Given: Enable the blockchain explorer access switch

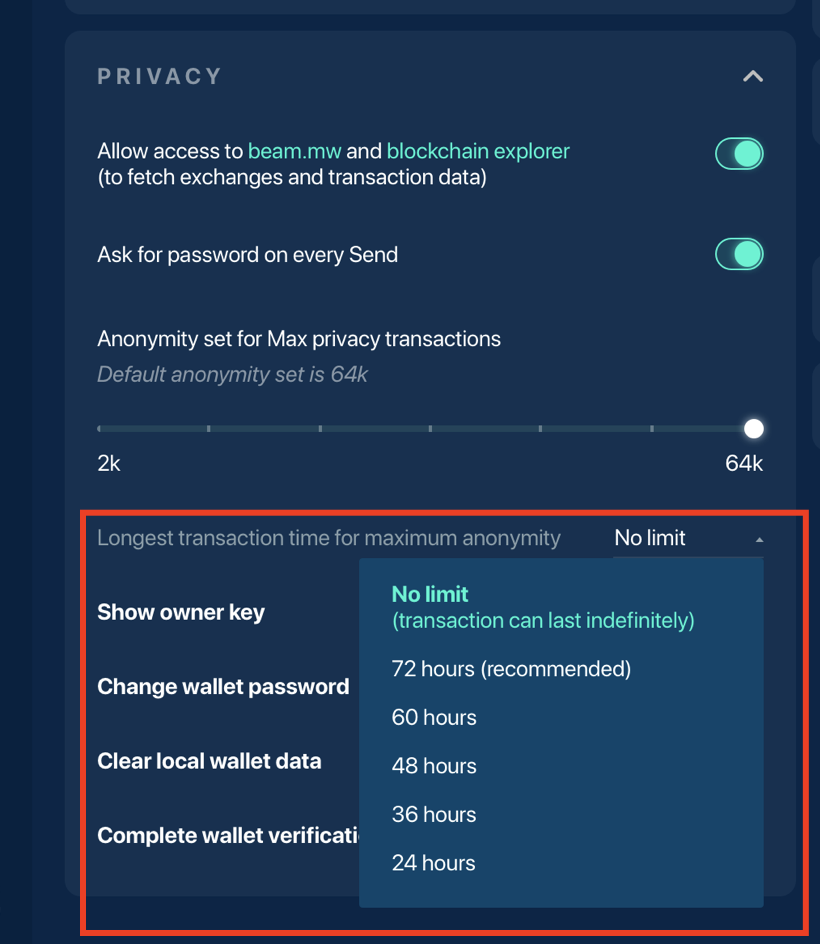Looking at the screenshot, I should [739, 153].
